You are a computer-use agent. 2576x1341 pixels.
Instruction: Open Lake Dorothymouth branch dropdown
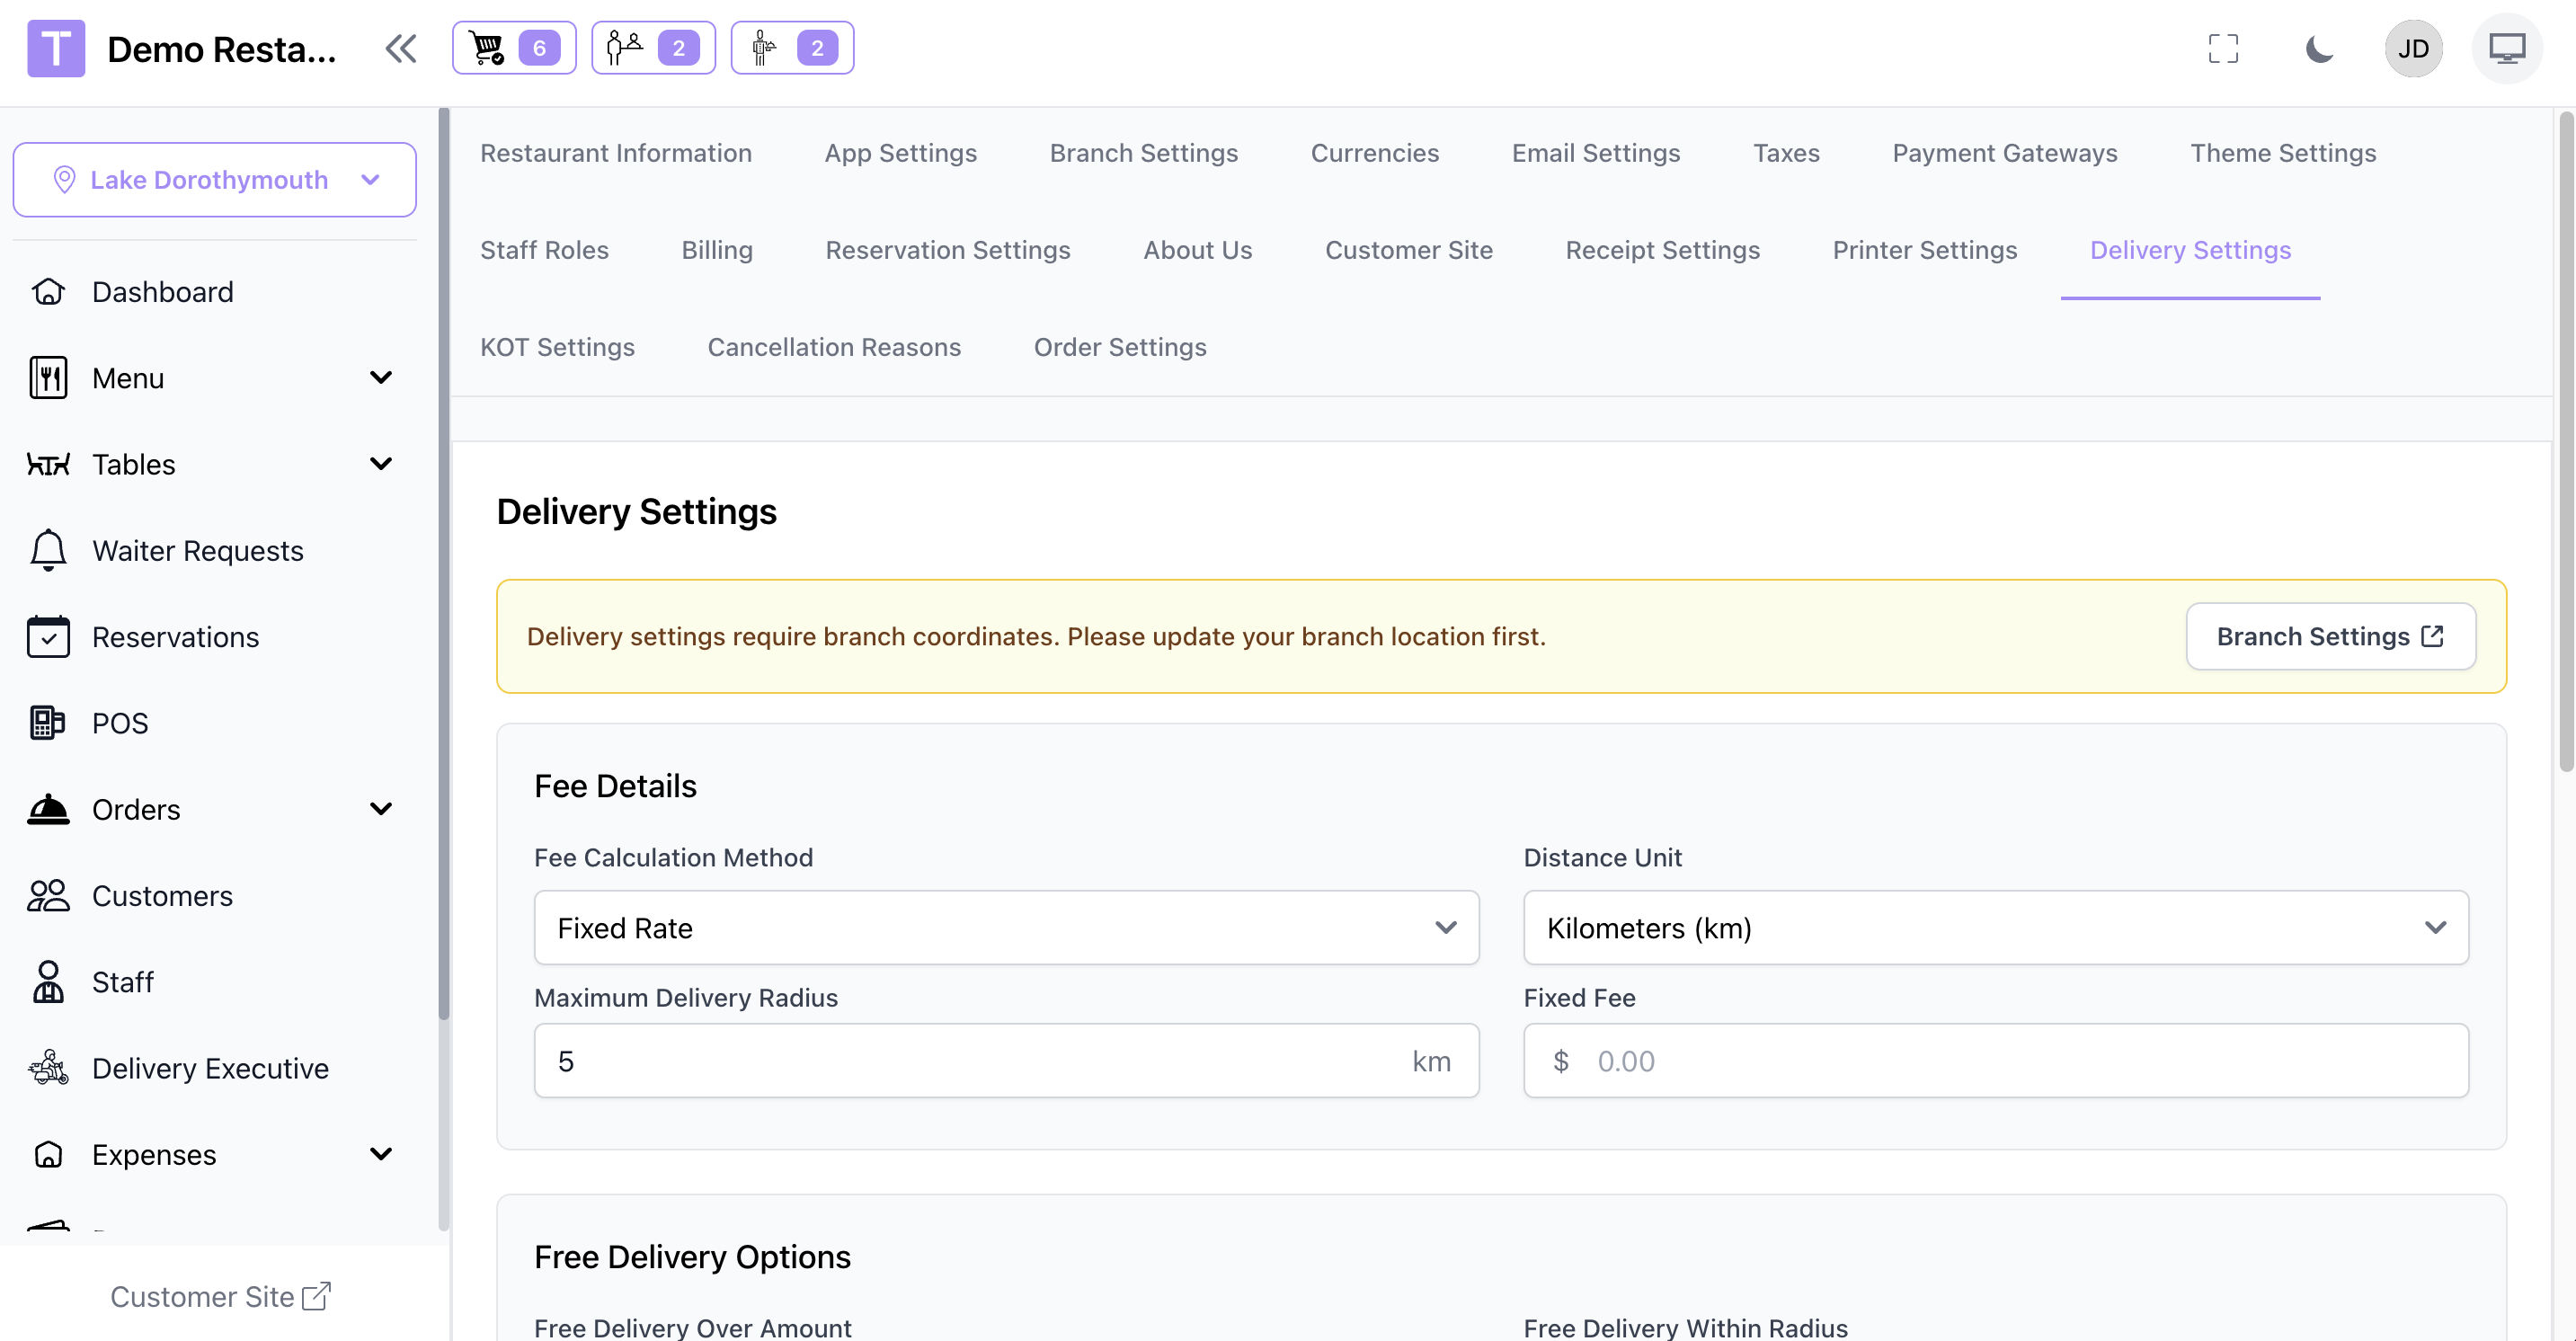click(x=214, y=180)
